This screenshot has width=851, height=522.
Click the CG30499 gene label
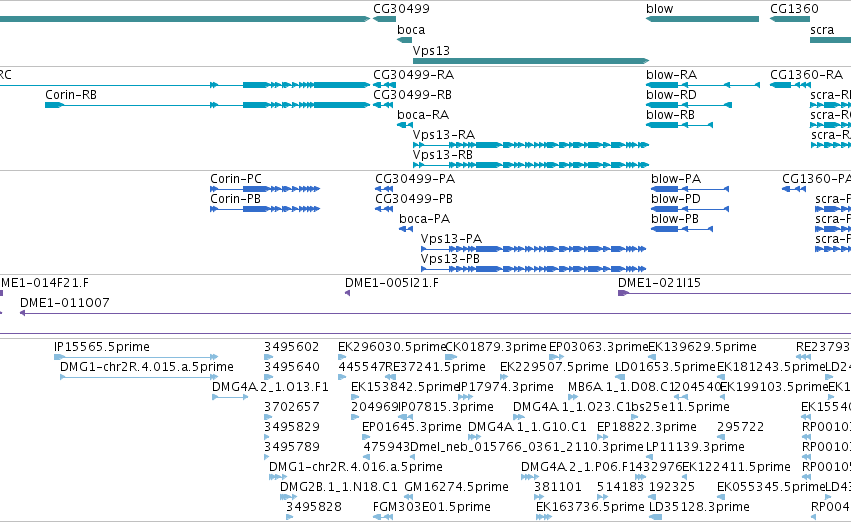401,9
